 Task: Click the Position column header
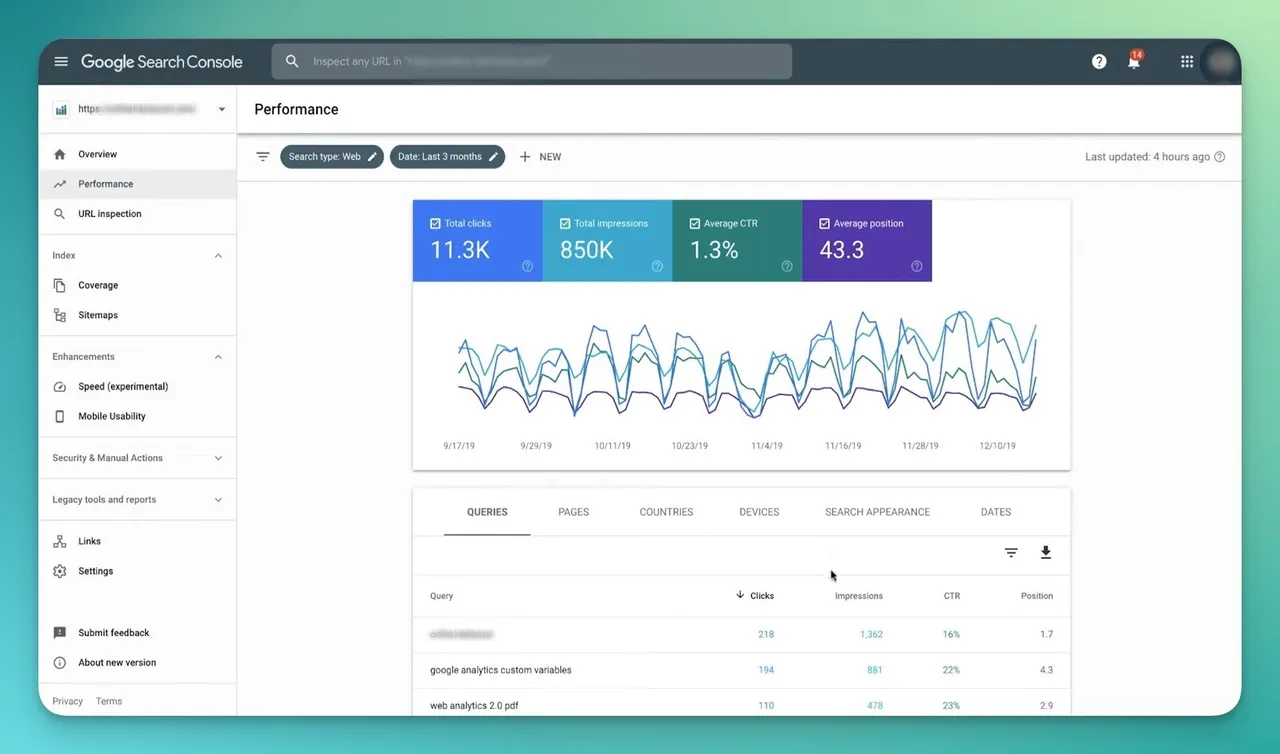pyautogui.click(x=1037, y=596)
